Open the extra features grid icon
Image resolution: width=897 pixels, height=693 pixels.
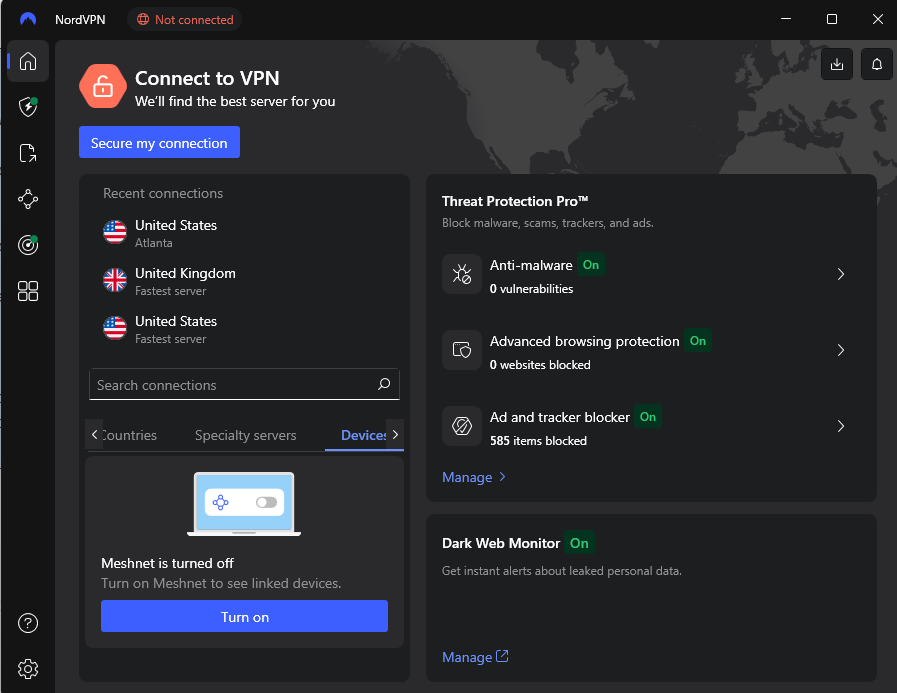click(28, 291)
